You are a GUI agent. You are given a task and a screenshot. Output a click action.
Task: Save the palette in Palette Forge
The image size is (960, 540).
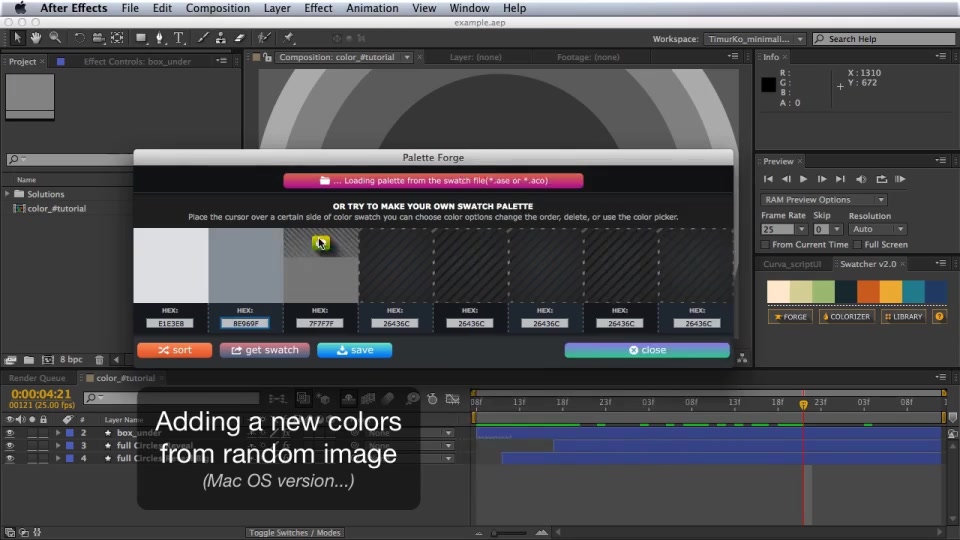click(x=354, y=350)
